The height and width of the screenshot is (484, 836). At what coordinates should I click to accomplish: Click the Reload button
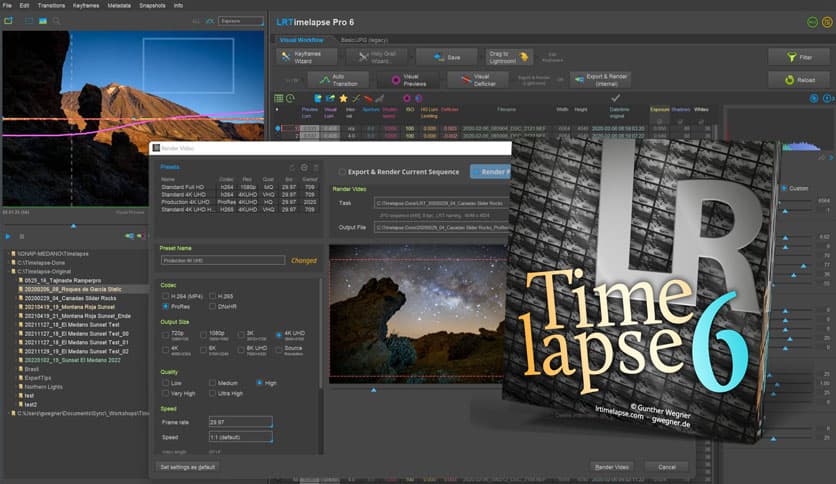click(800, 80)
